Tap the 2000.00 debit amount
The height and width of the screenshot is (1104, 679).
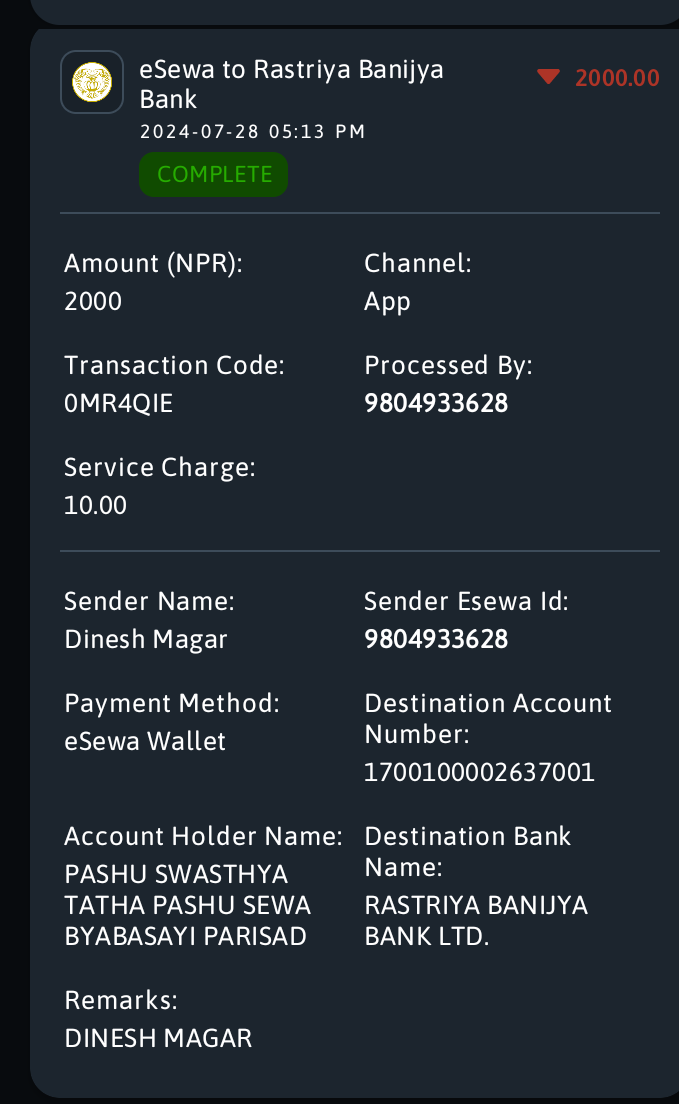(617, 77)
